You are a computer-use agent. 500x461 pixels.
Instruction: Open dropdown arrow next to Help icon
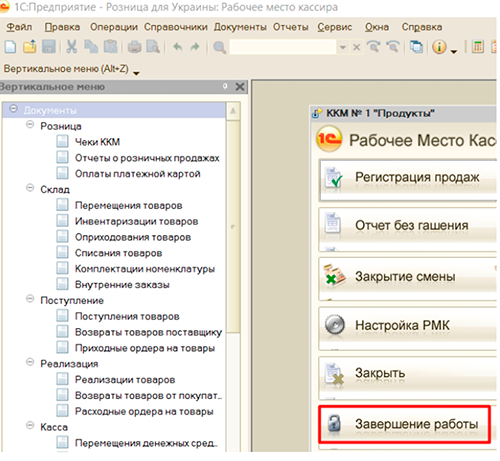click(x=454, y=52)
